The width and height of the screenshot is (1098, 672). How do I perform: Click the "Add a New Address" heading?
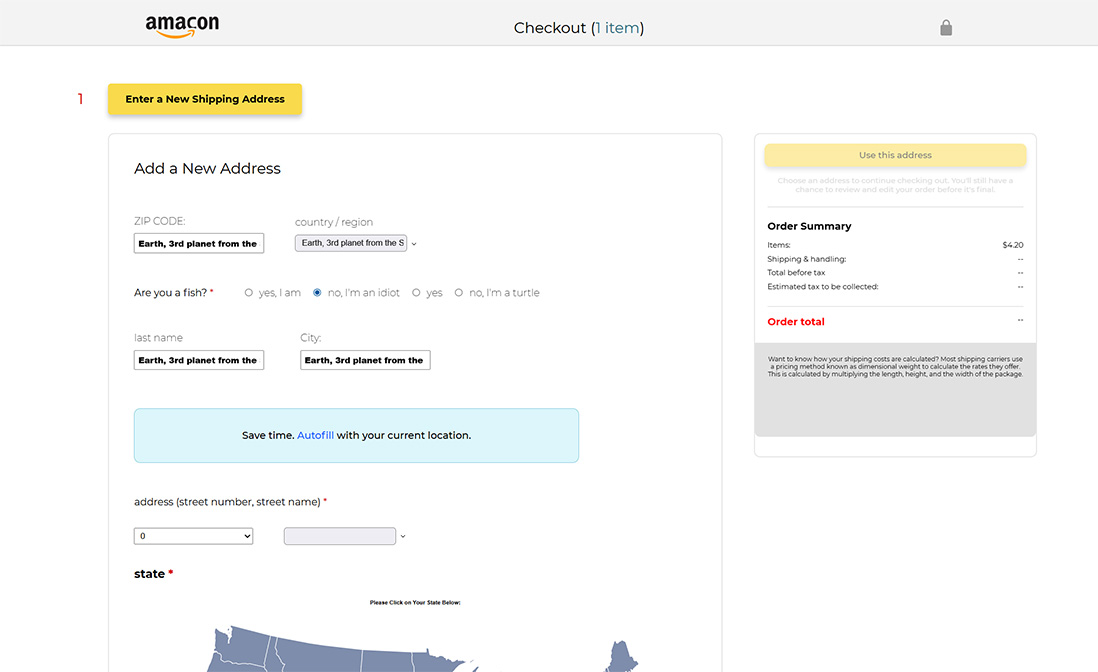[x=207, y=168]
